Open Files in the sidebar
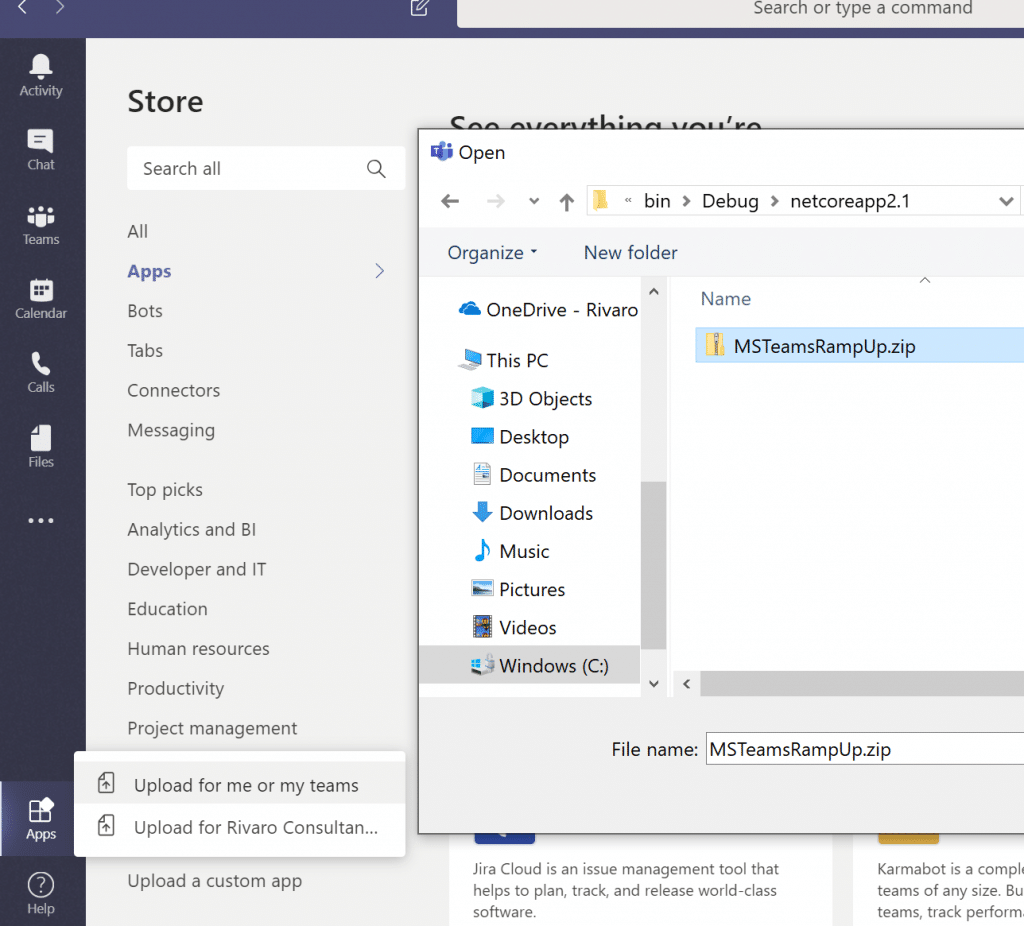 click(40, 447)
